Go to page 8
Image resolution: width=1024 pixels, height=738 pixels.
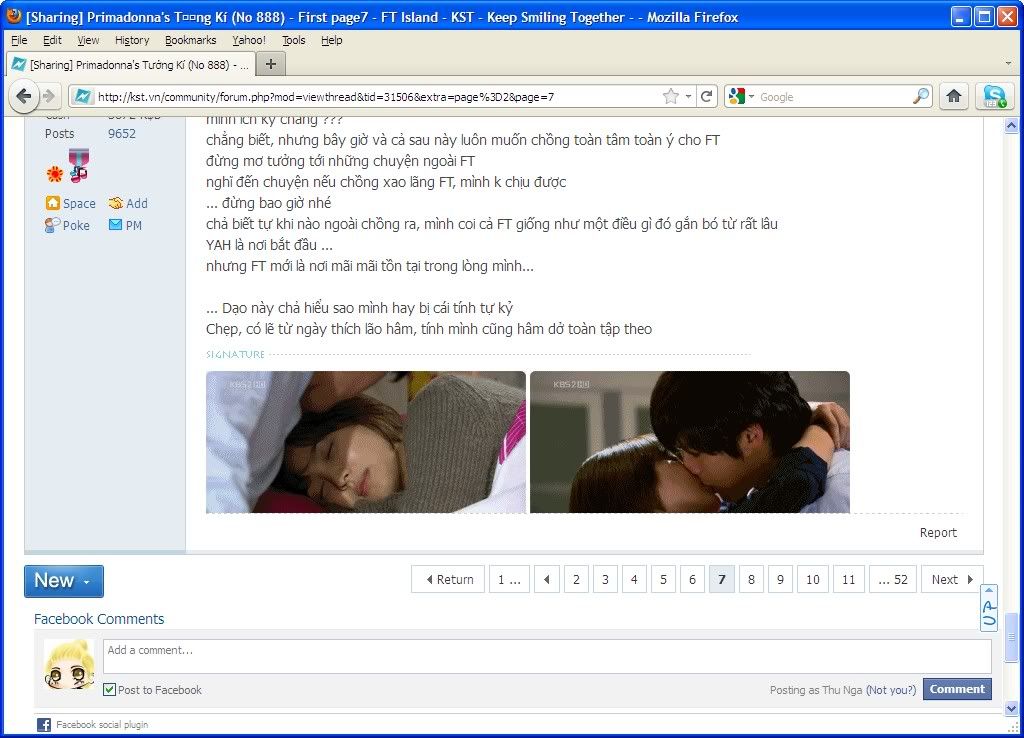[751, 579]
